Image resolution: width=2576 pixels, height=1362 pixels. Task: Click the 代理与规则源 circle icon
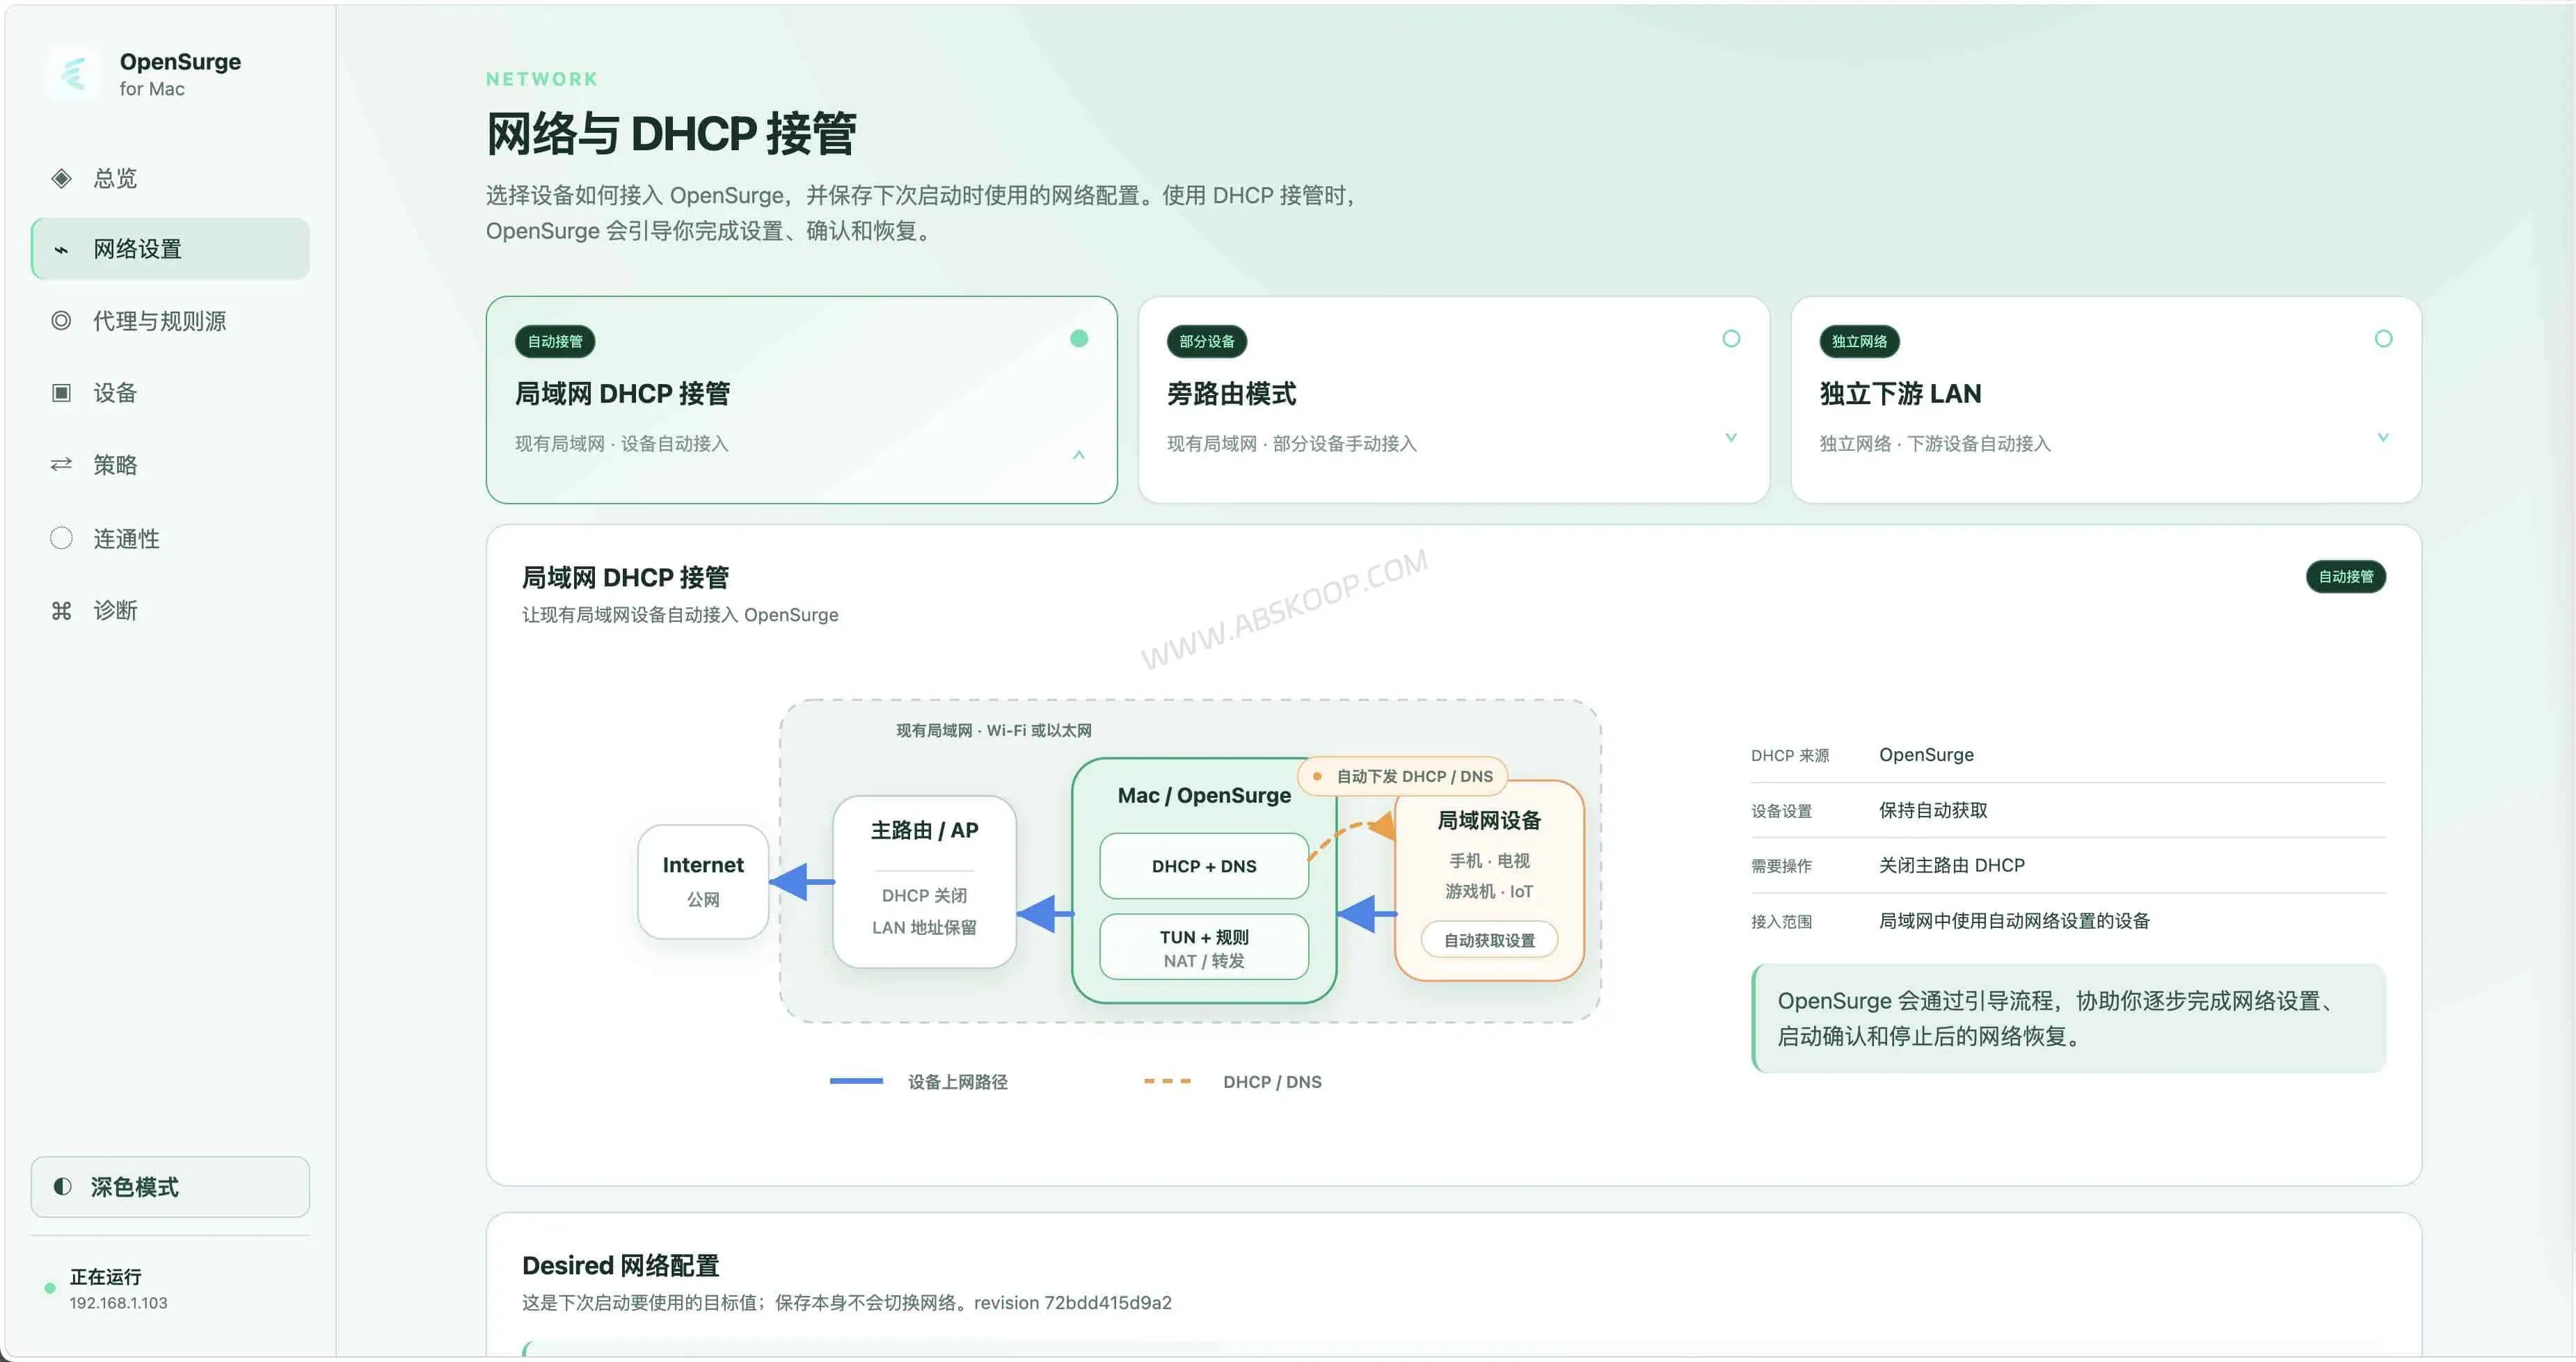[x=61, y=321]
